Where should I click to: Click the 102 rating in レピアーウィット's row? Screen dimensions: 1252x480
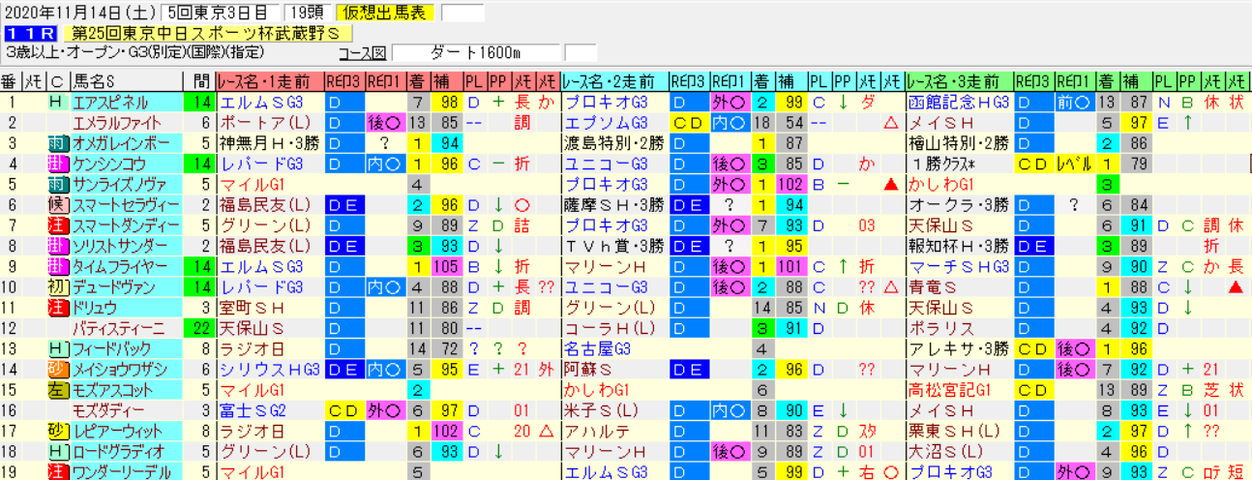click(x=445, y=430)
